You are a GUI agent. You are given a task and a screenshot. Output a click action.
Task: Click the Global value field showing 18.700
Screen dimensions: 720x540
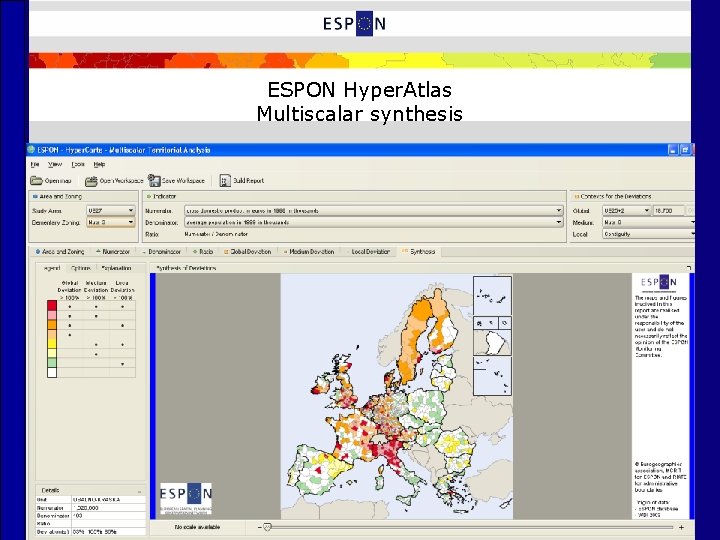click(668, 210)
